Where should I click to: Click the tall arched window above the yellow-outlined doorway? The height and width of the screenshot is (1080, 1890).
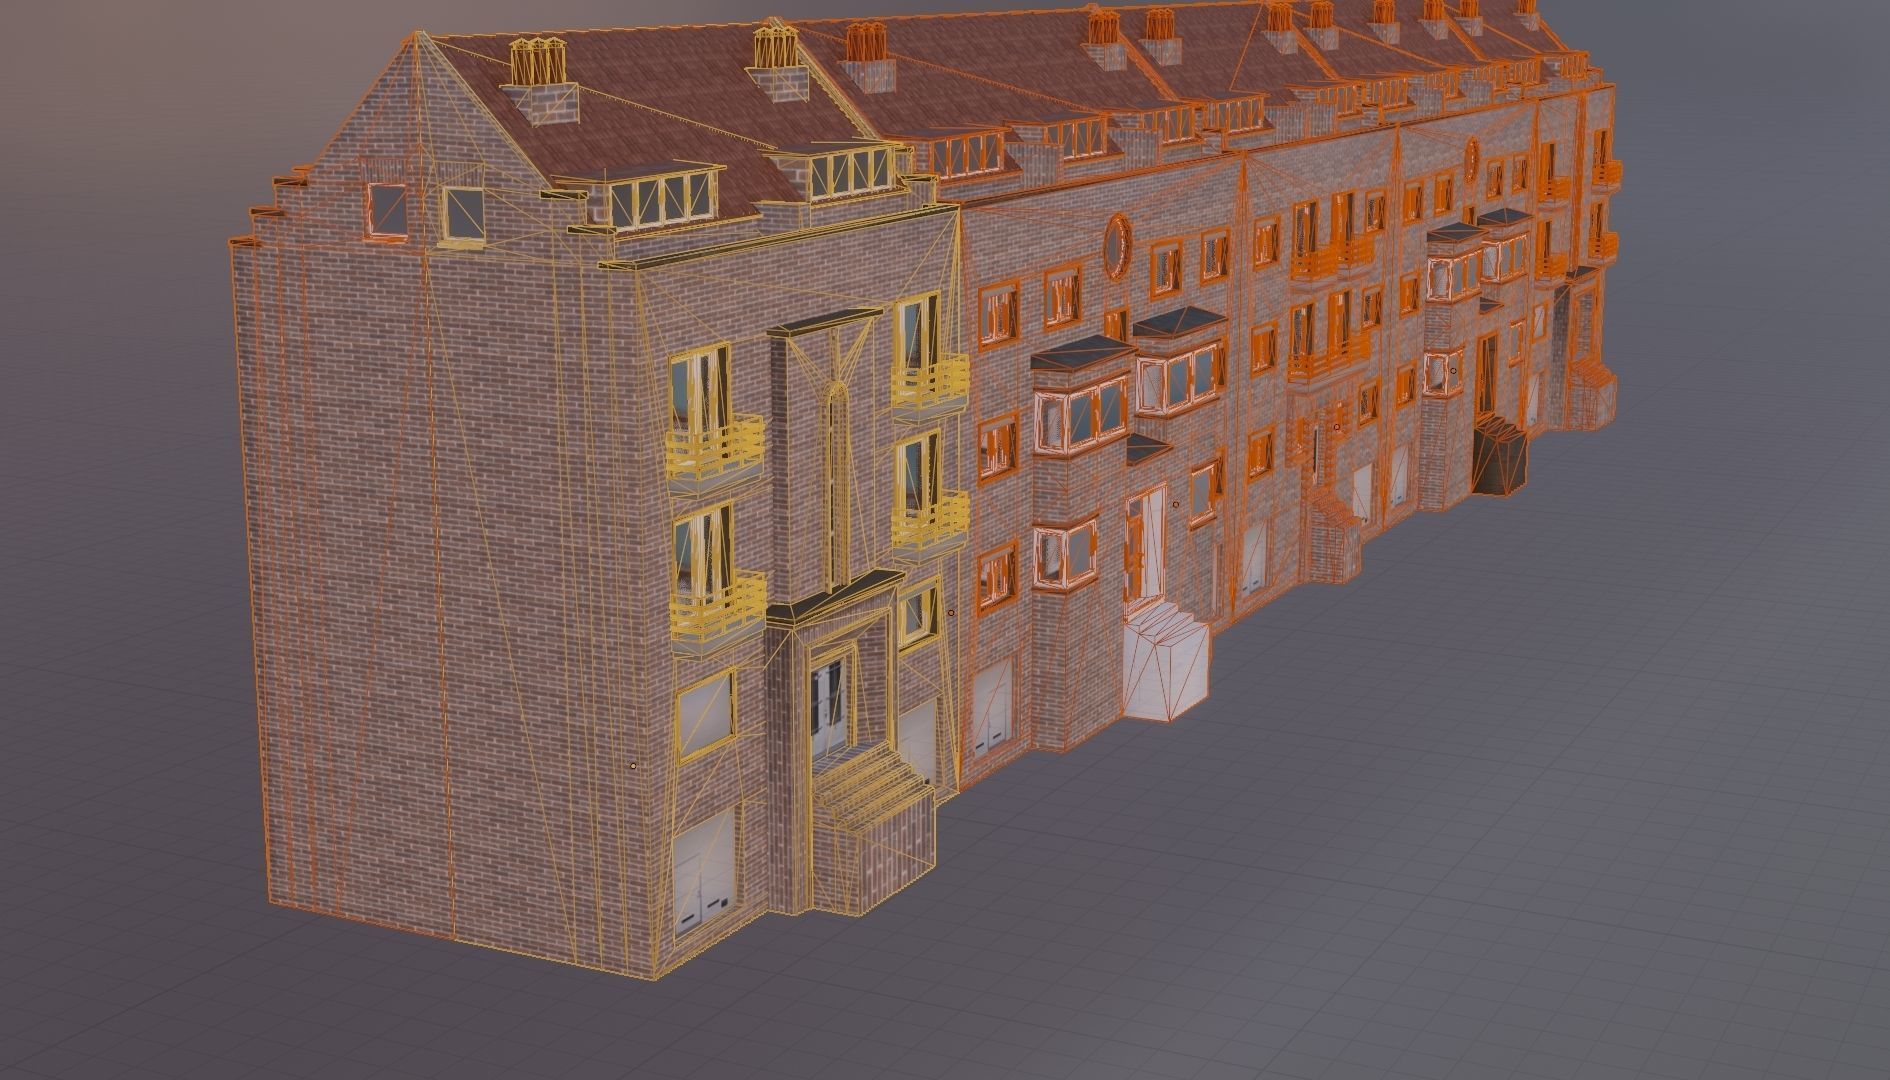click(x=835, y=485)
